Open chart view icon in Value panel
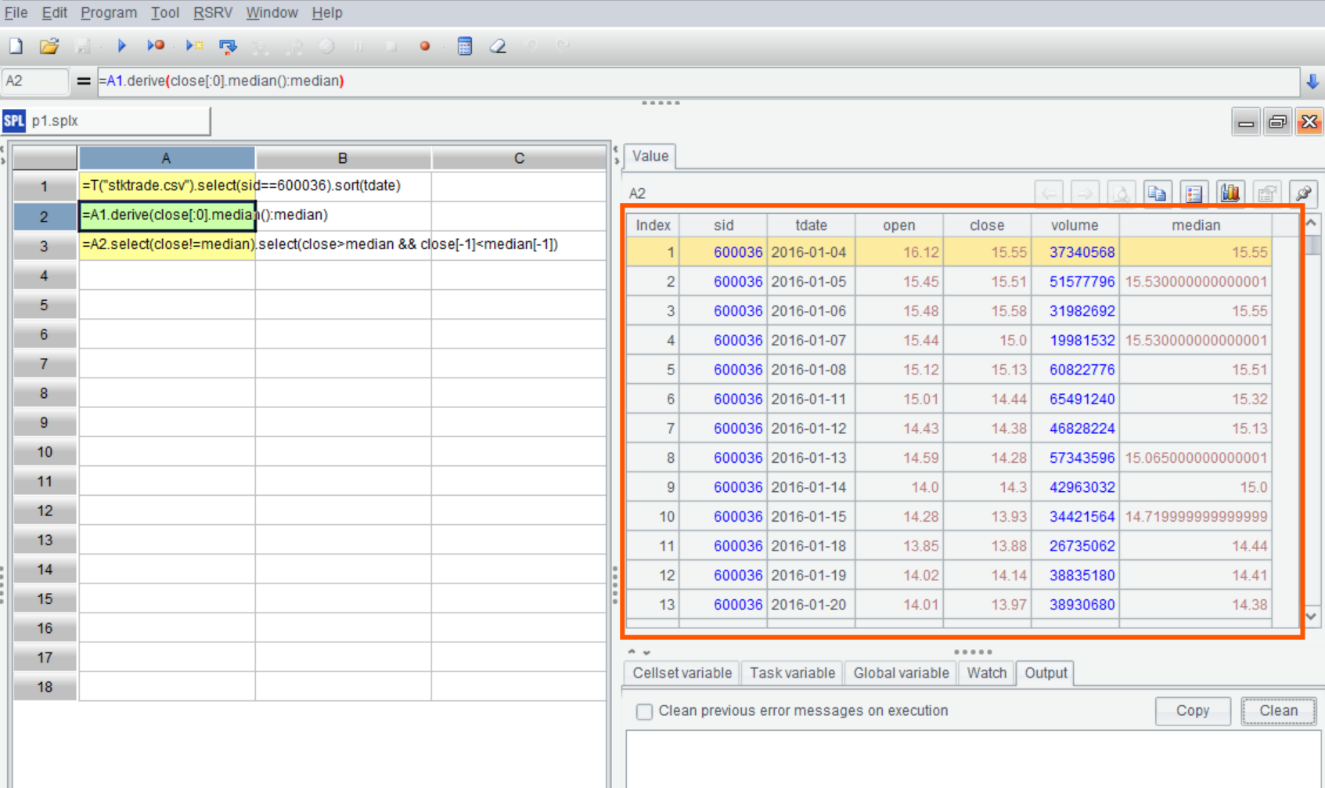 [1230, 193]
